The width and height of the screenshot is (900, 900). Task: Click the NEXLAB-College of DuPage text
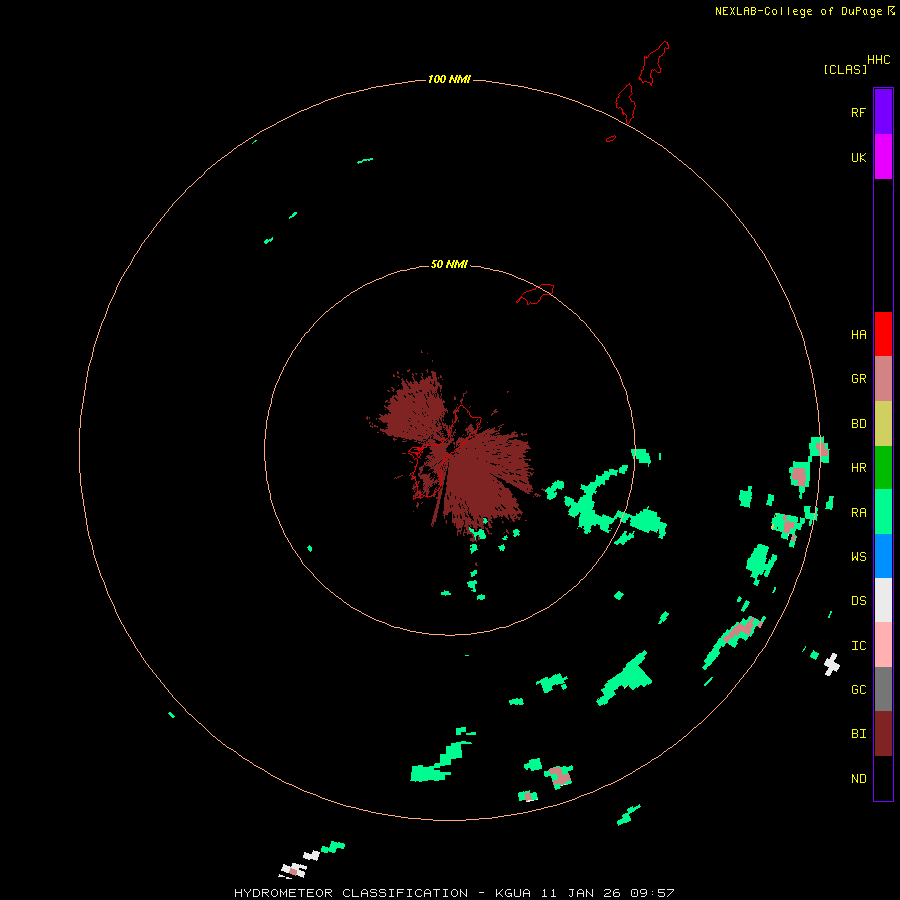pyautogui.click(x=798, y=11)
